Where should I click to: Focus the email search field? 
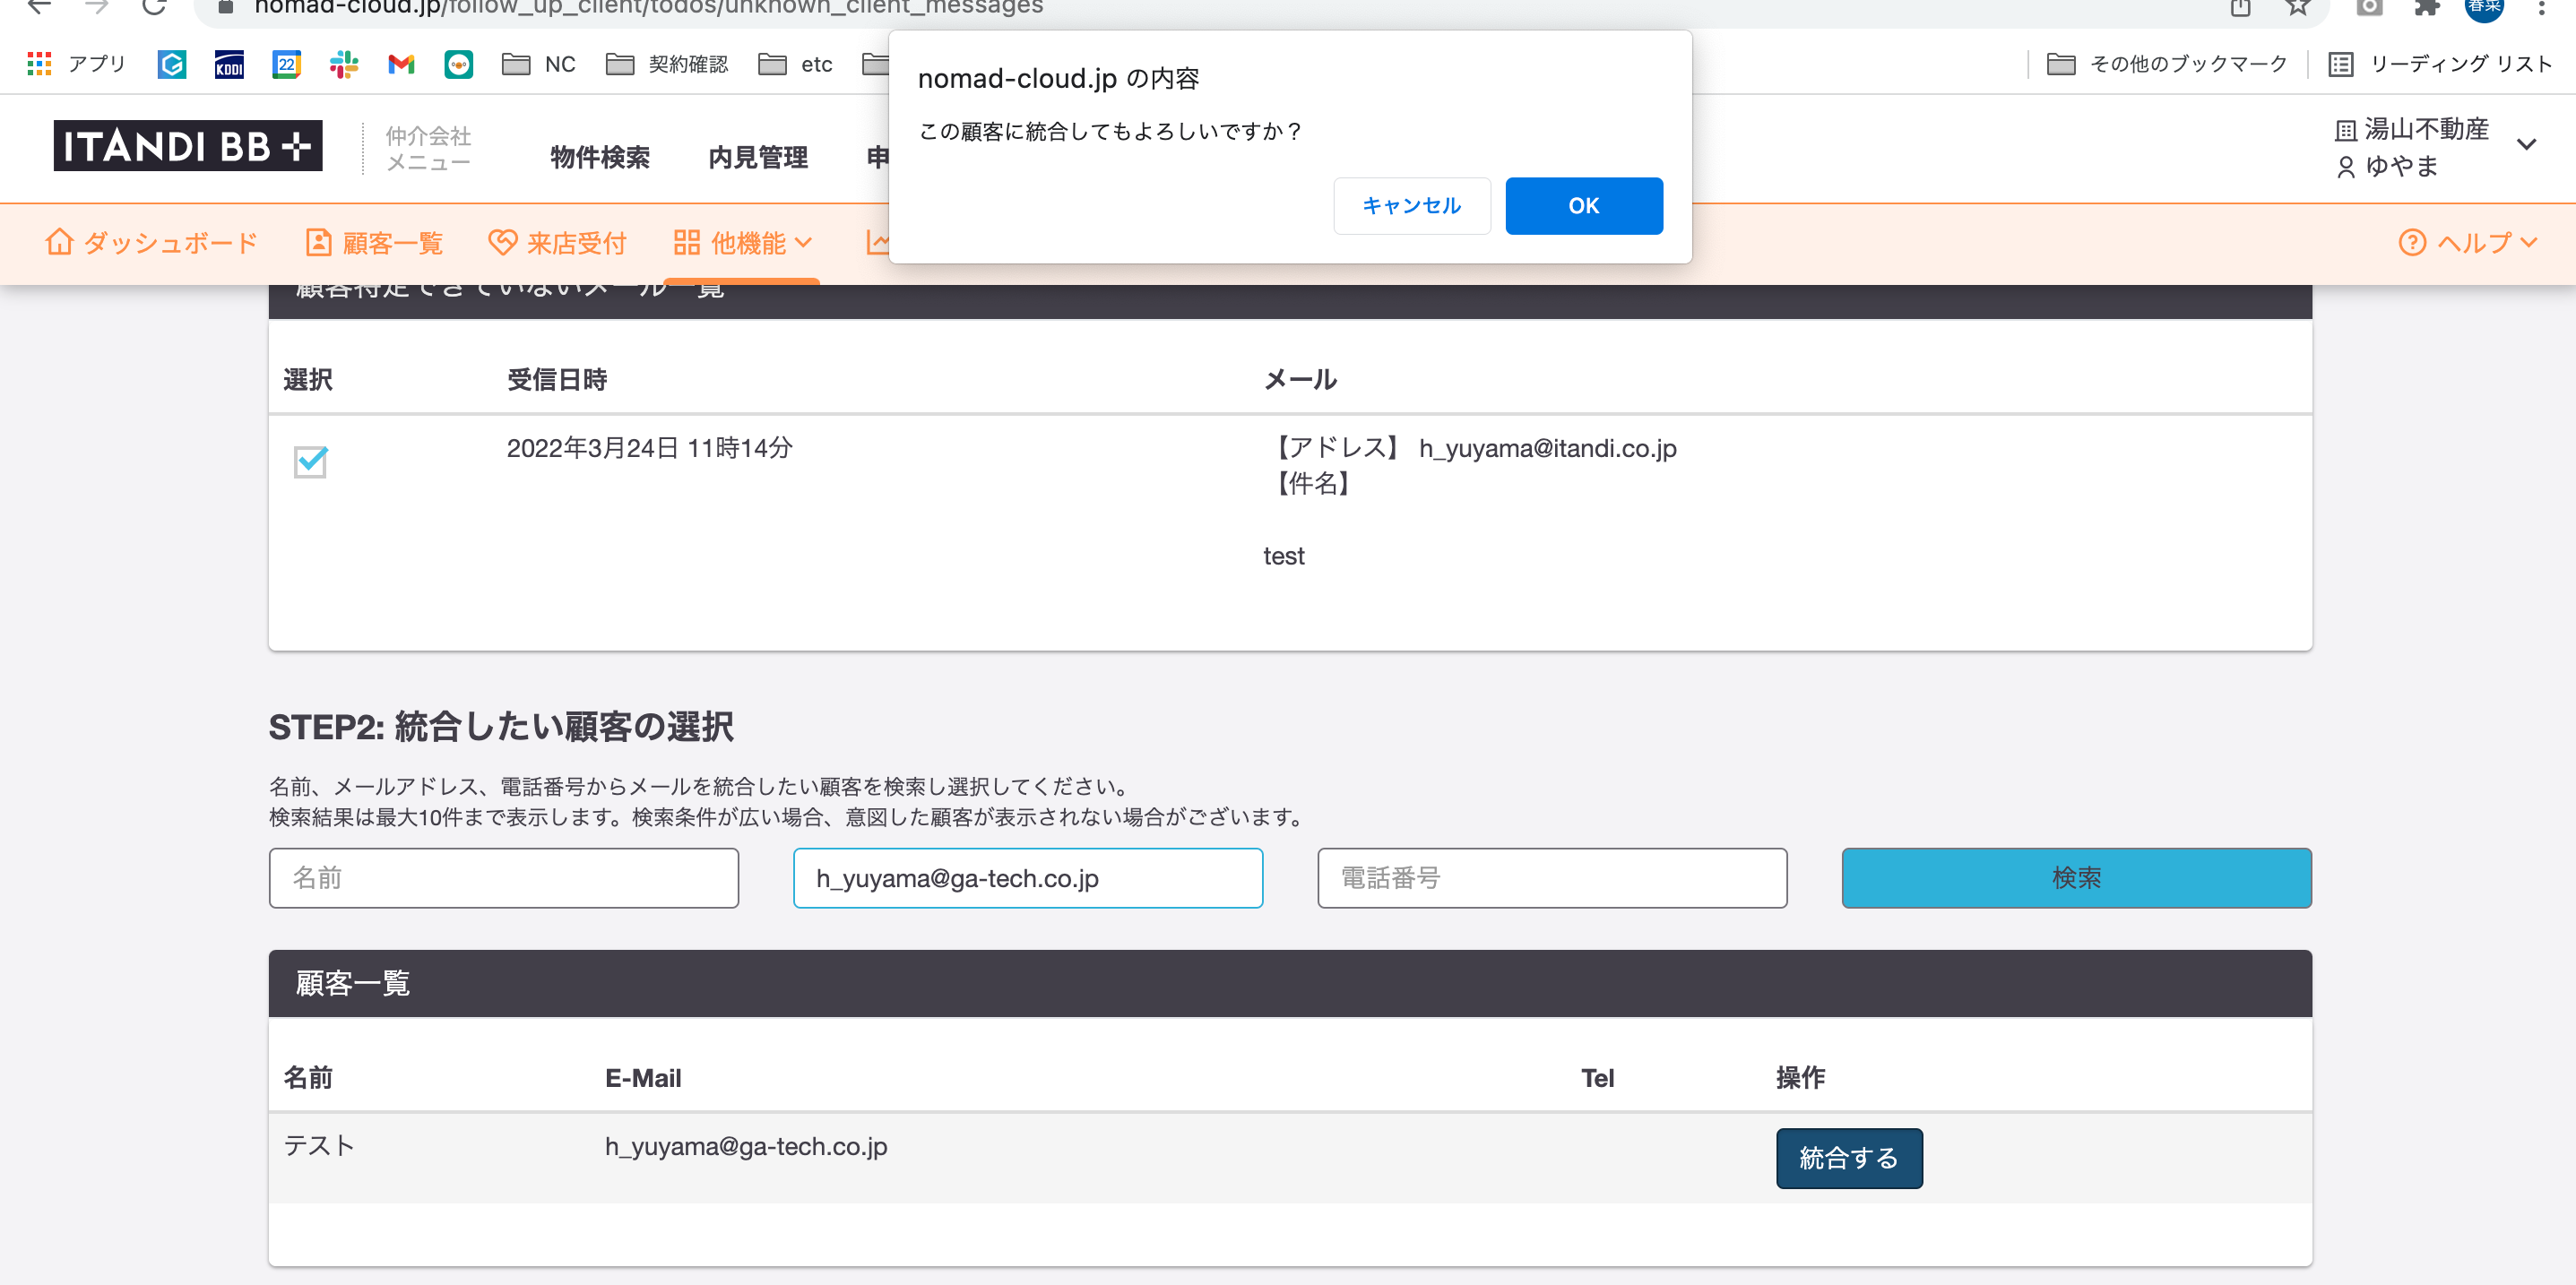1027,878
